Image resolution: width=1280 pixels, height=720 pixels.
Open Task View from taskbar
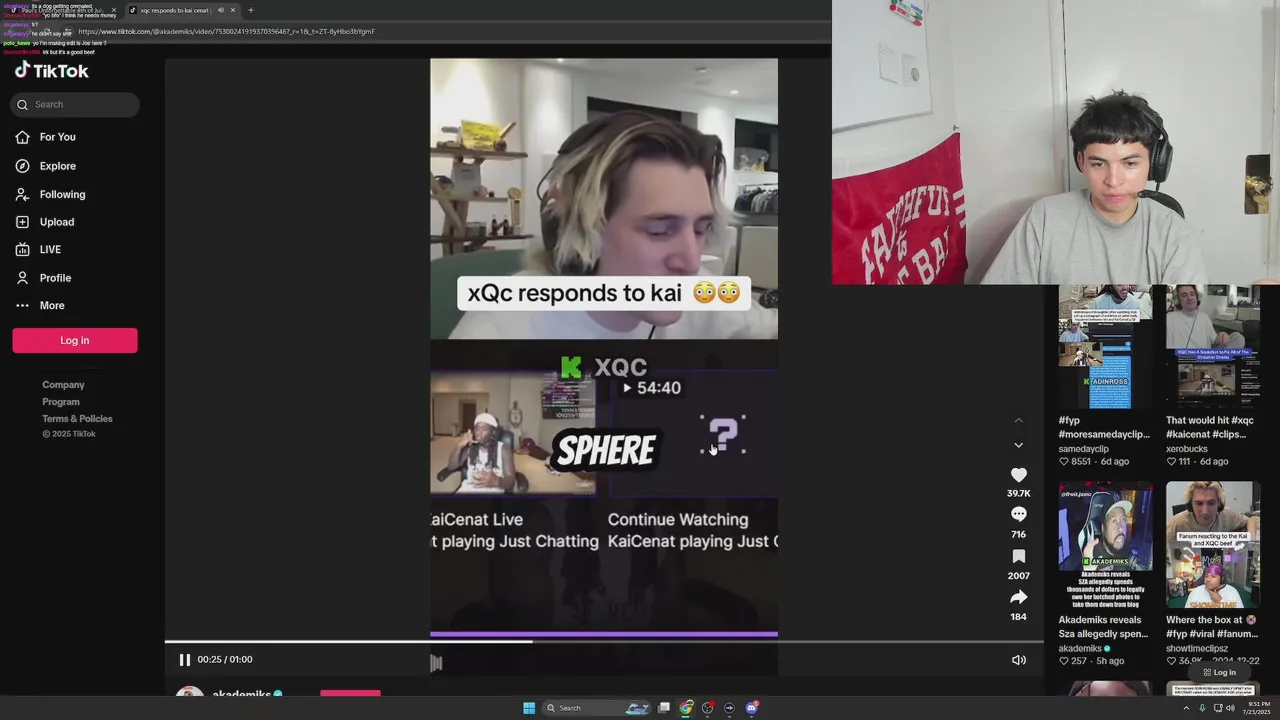(x=664, y=708)
